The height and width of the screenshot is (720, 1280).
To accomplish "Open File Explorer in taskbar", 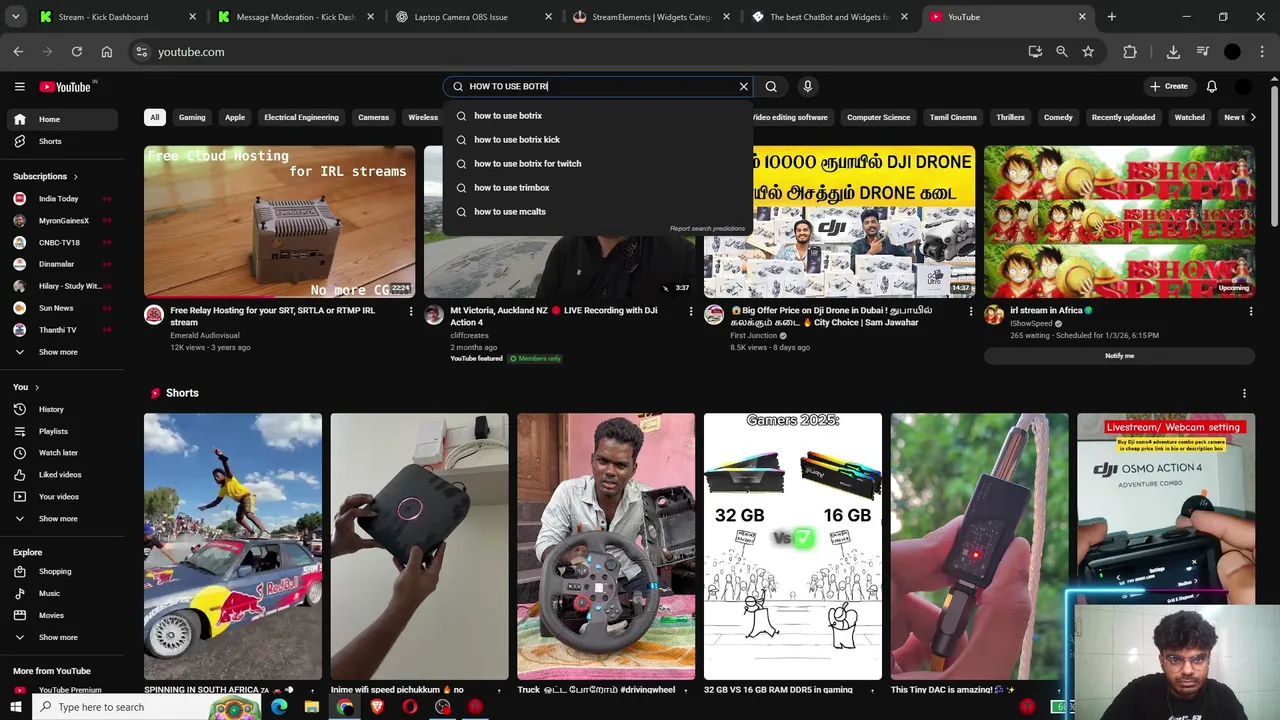I will (312, 707).
